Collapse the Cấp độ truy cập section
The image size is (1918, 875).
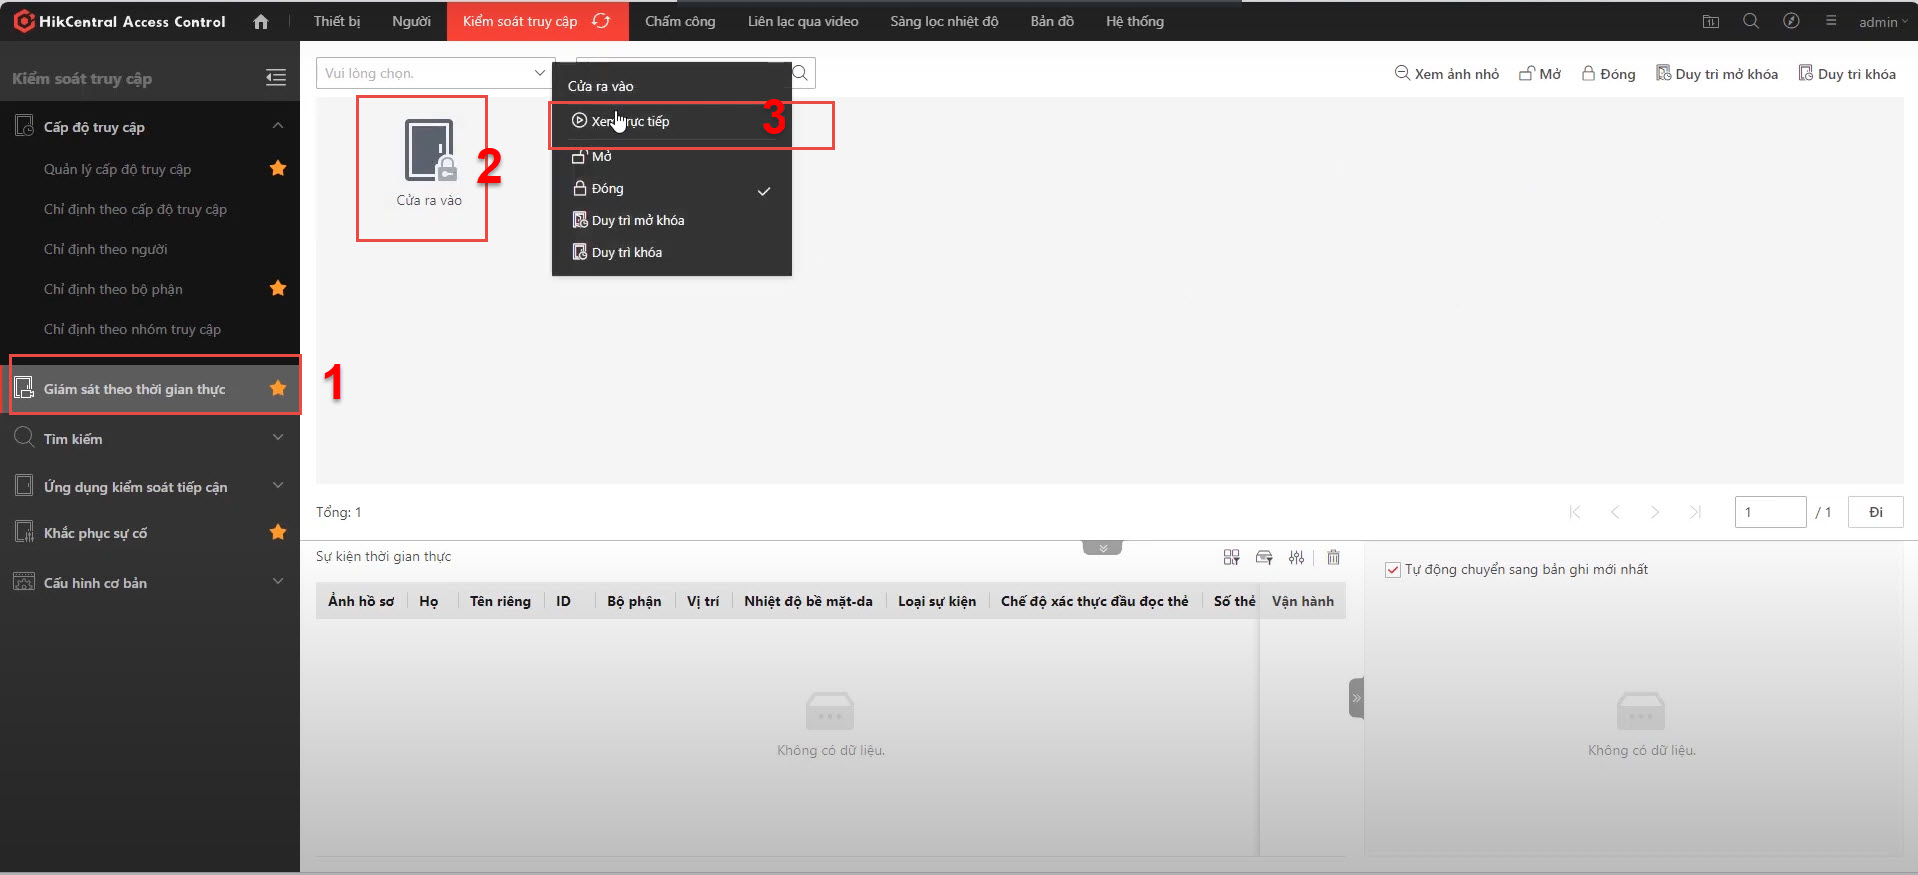(278, 126)
